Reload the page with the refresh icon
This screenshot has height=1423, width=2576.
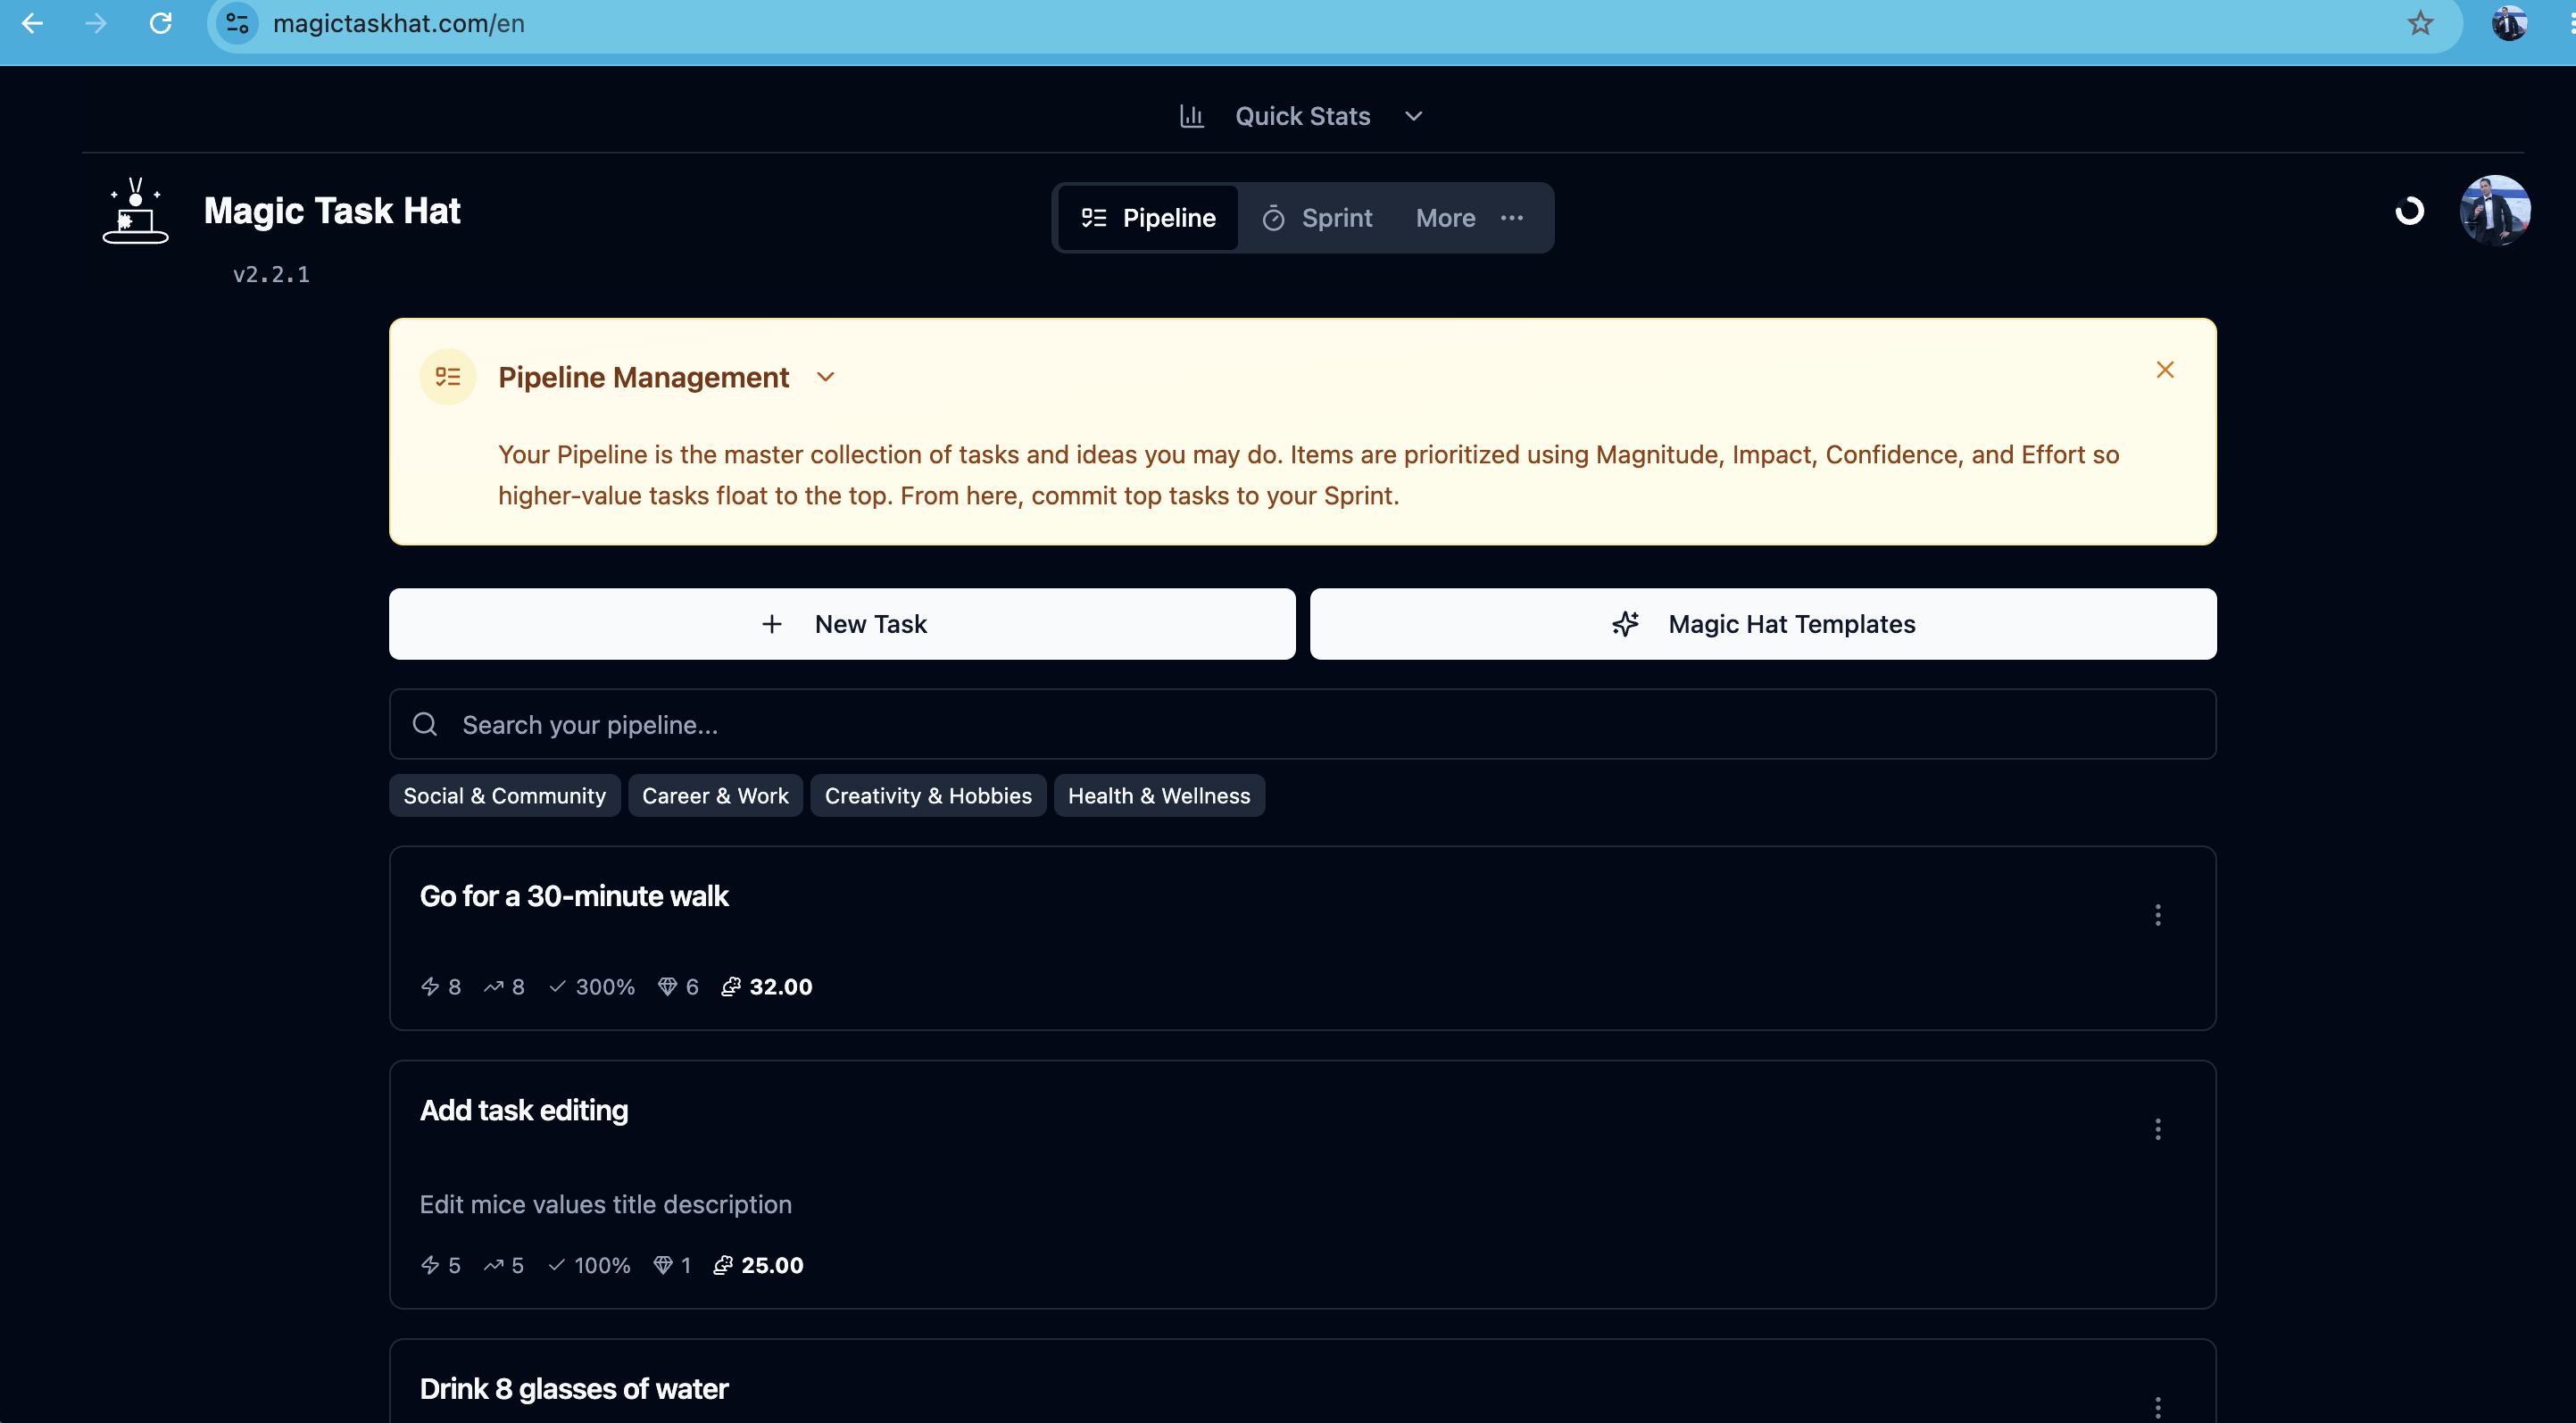pyautogui.click(x=160, y=23)
